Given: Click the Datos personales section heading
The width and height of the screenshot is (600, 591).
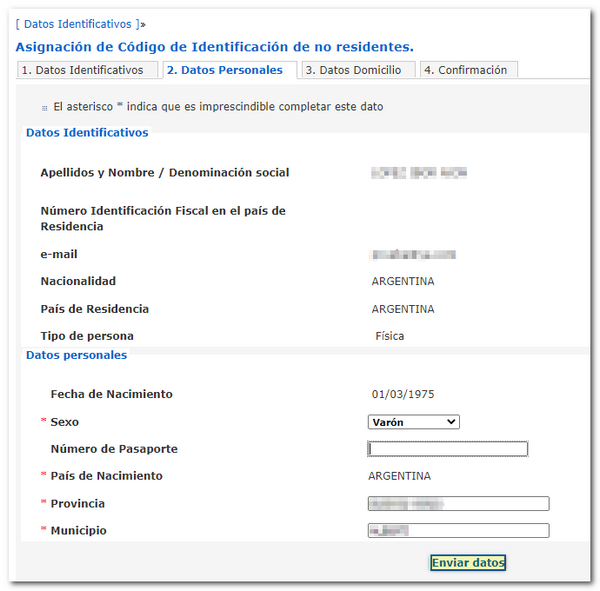Looking at the screenshot, I should (x=76, y=355).
